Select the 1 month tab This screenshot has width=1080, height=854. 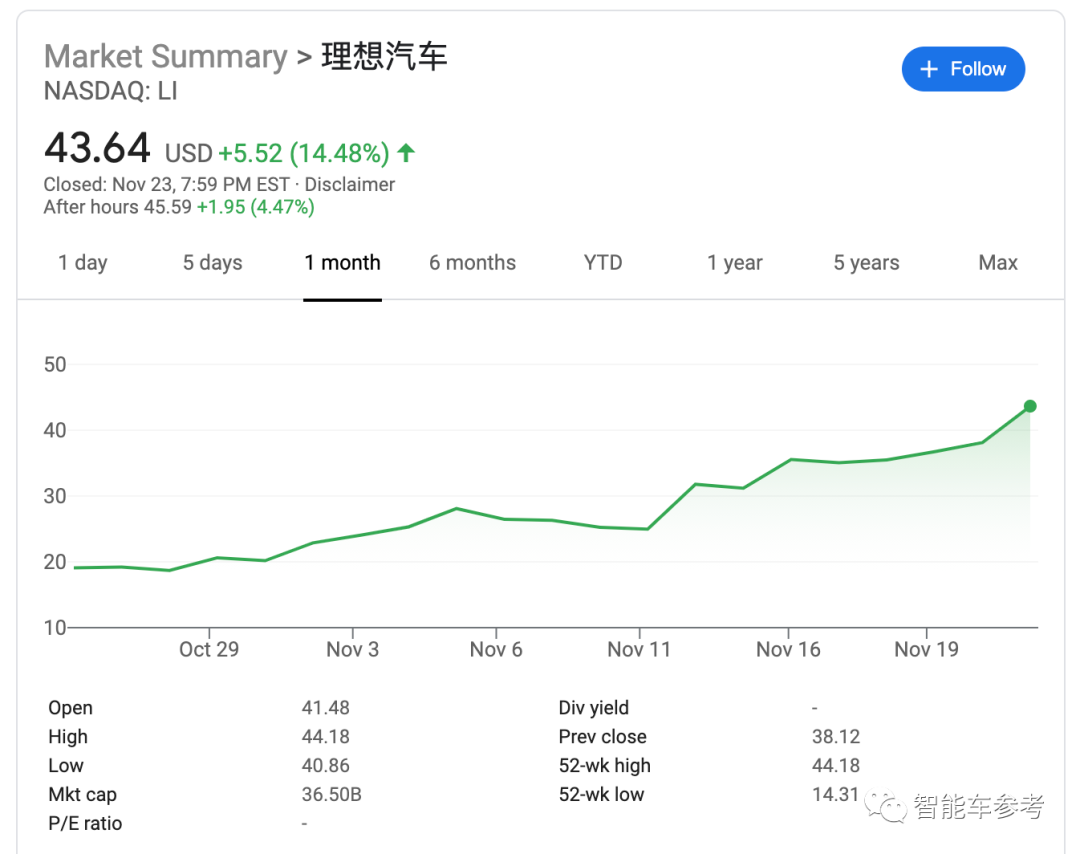tap(342, 262)
